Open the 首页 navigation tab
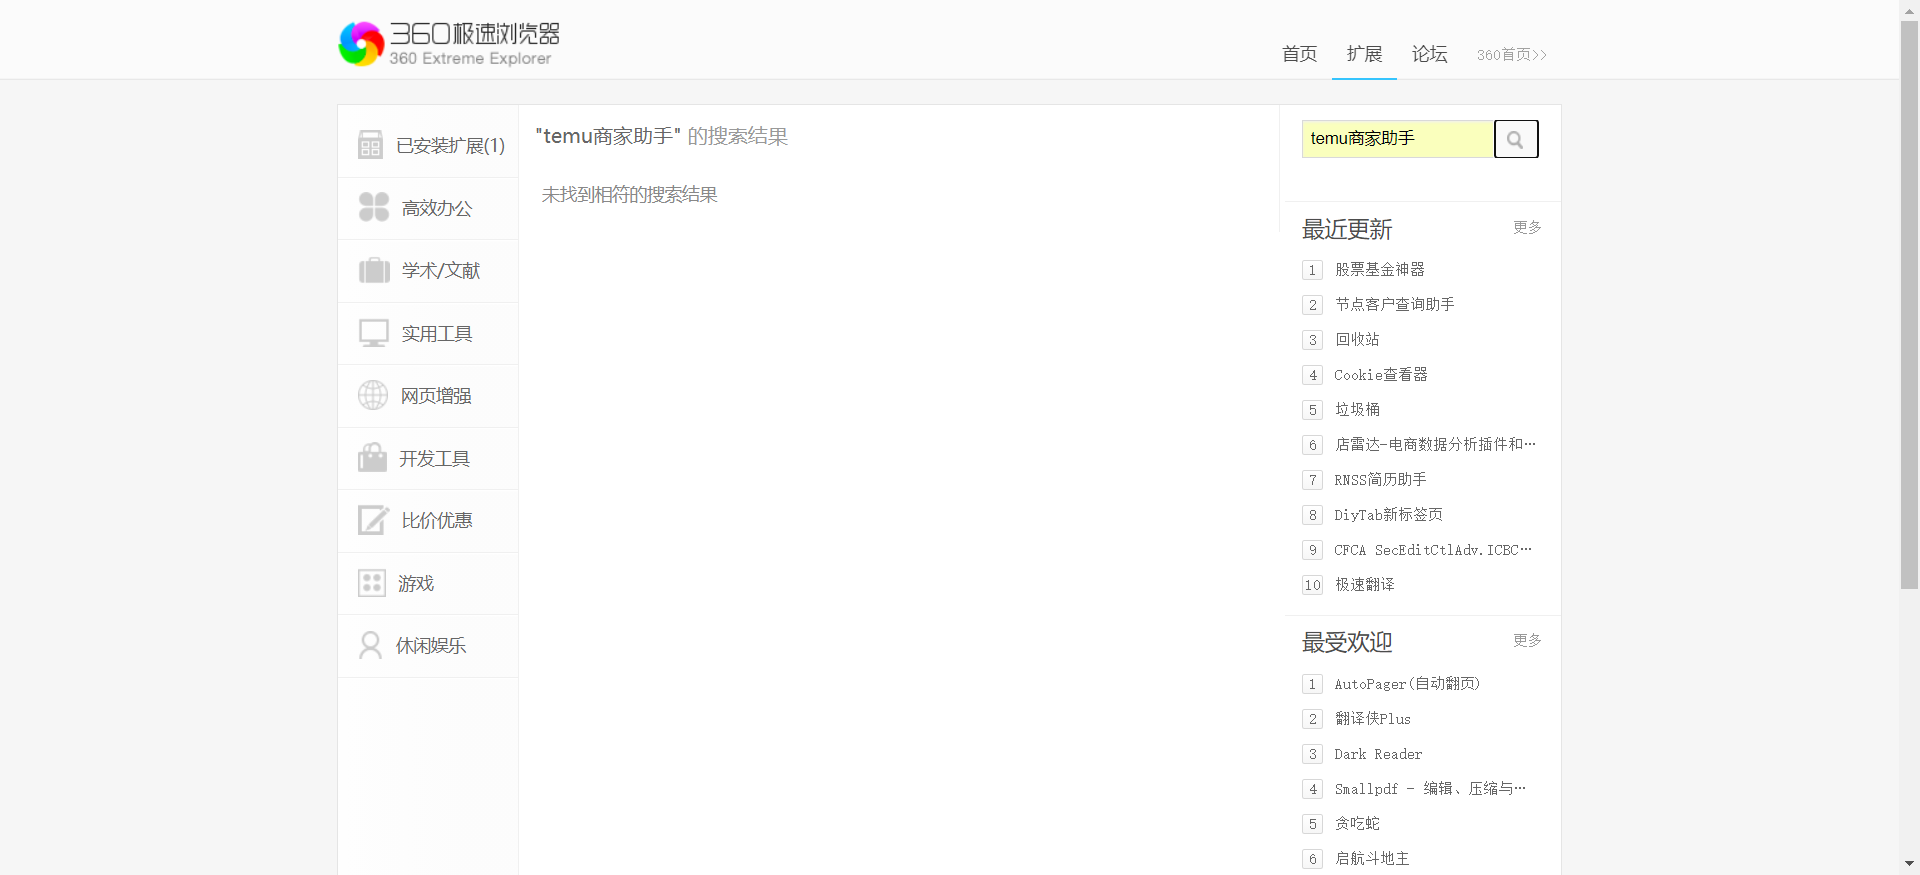 [1299, 54]
